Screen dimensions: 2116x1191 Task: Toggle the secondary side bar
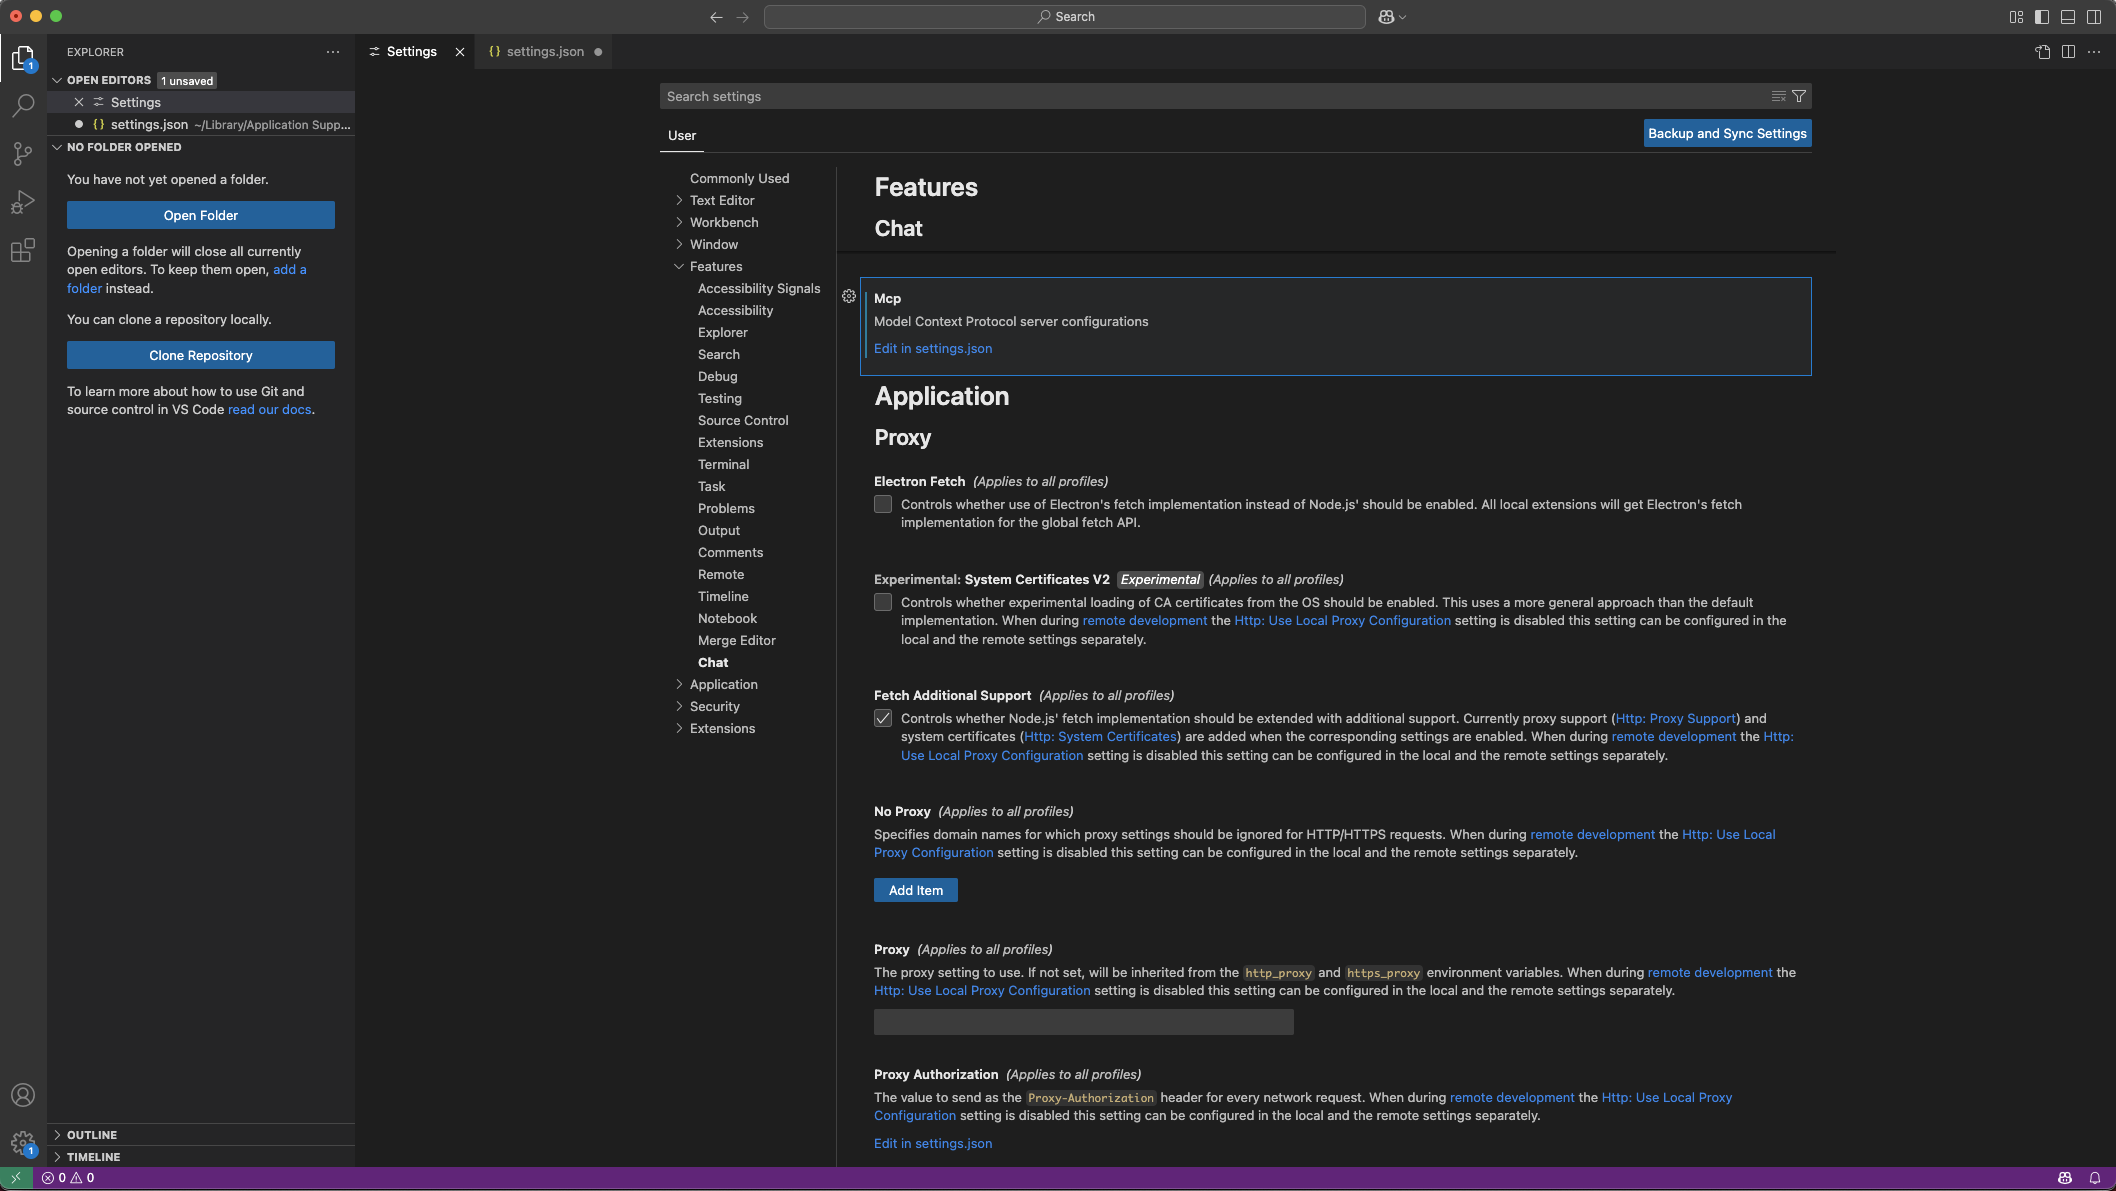[x=2094, y=17]
